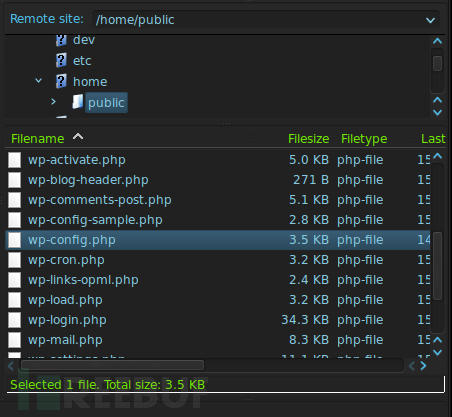
Task: Select the wp-blog-header.php file row
Action: (x=218, y=180)
